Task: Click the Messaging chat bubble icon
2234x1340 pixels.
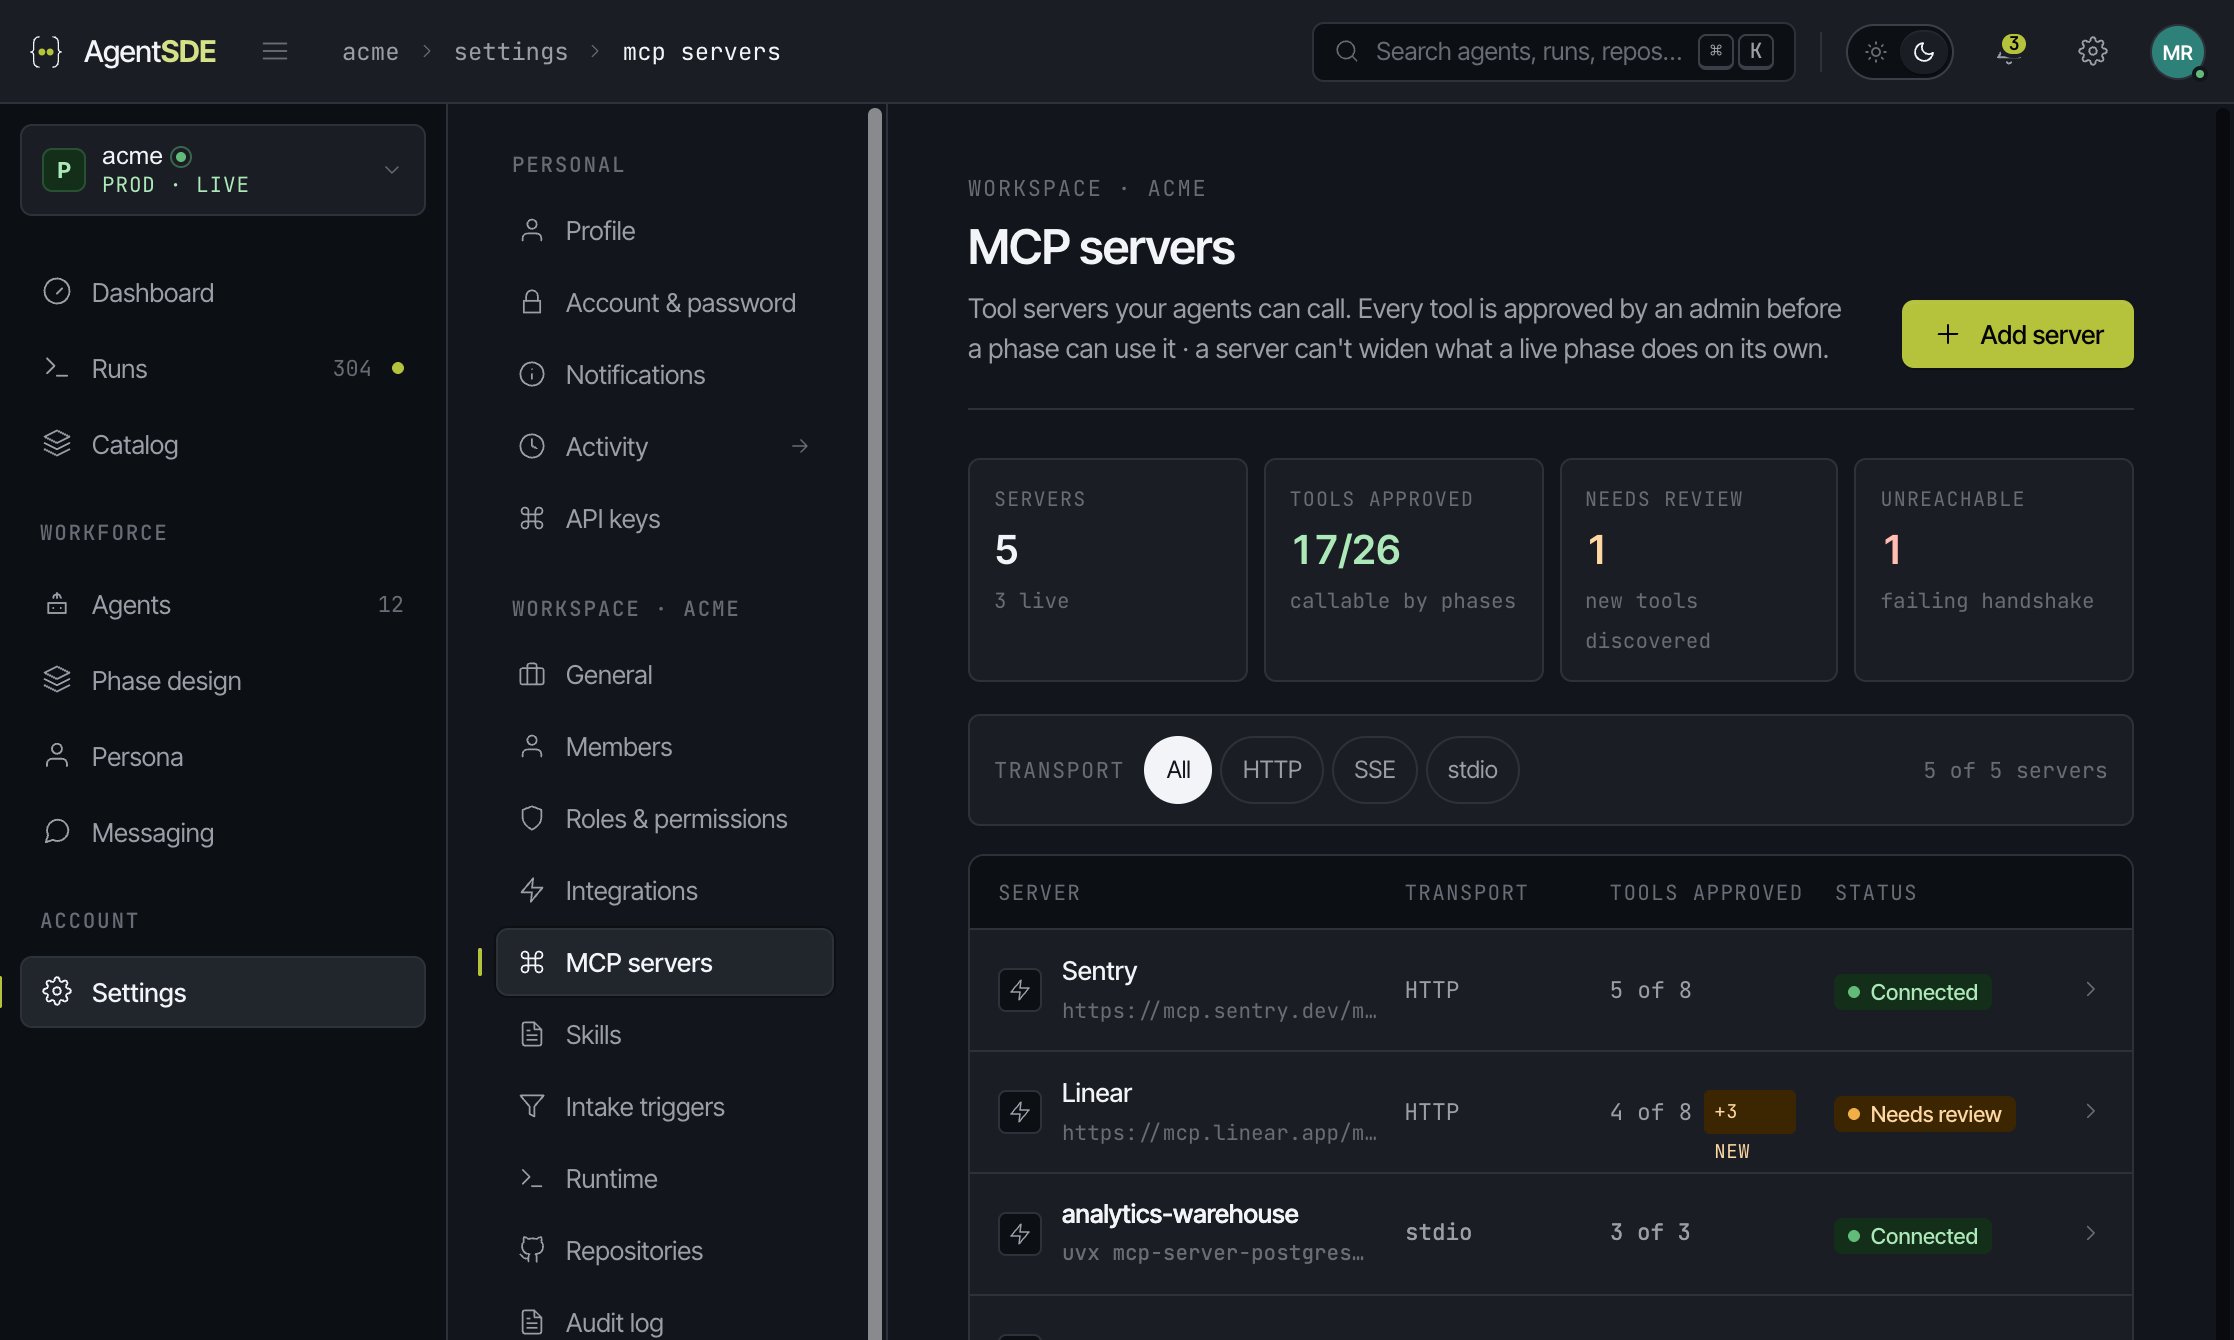Action: pyautogui.click(x=57, y=832)
